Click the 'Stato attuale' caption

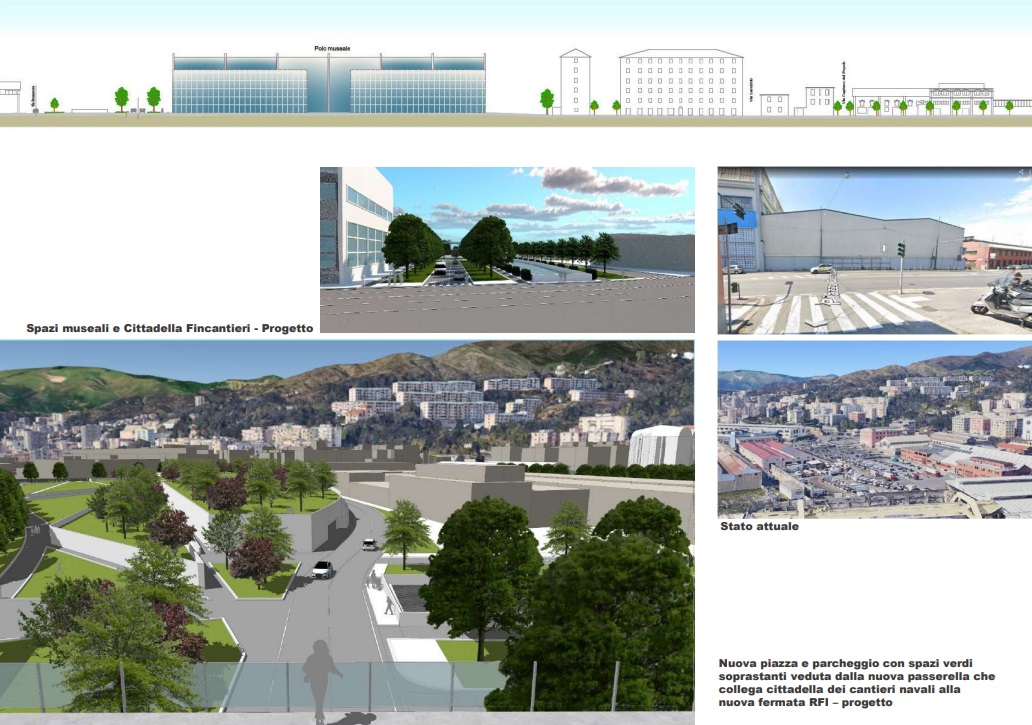point(759,526)
